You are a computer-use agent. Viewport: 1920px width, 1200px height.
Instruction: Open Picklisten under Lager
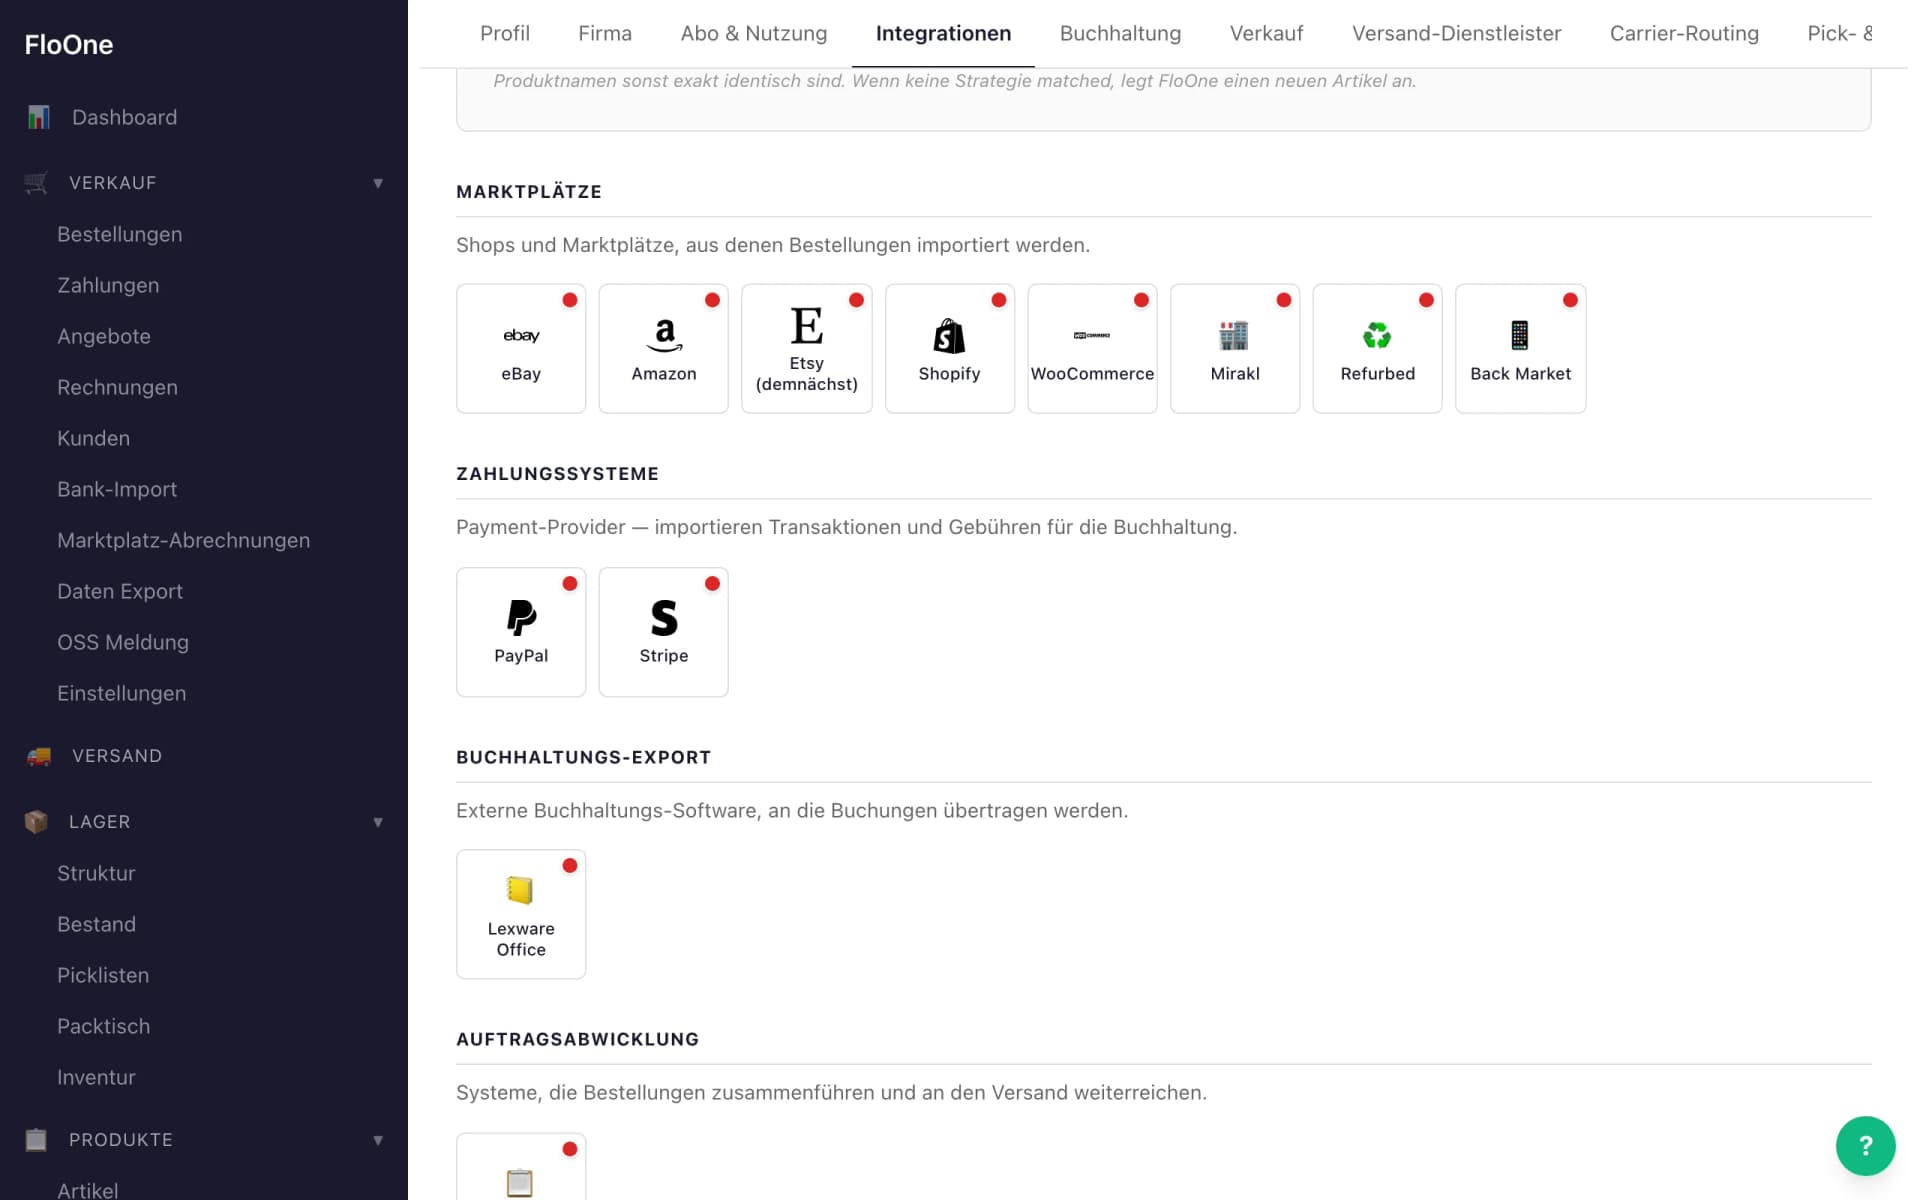(x=103, y=975)
